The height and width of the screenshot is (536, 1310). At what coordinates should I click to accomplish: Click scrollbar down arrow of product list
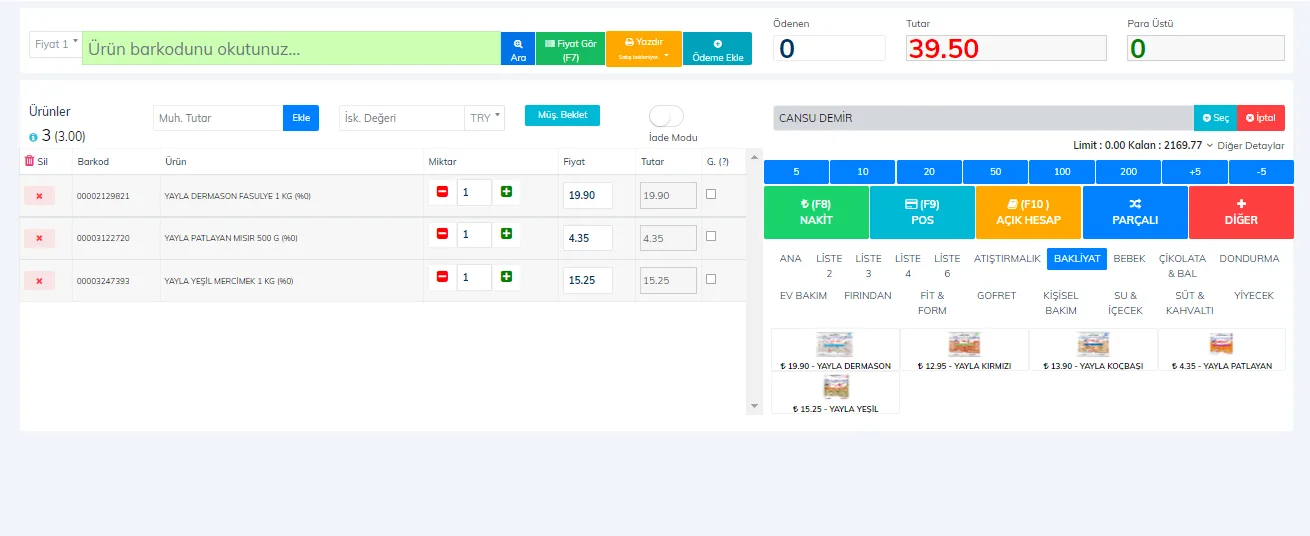tap(754, 406)
